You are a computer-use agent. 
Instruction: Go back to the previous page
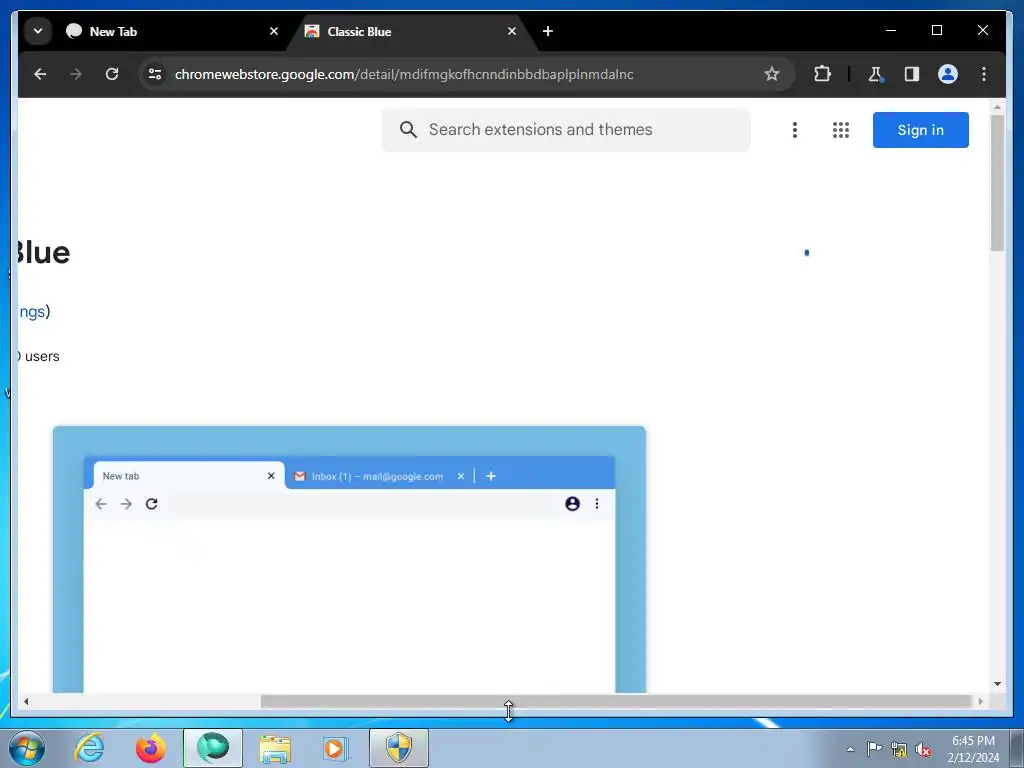(x=40, y=74)
